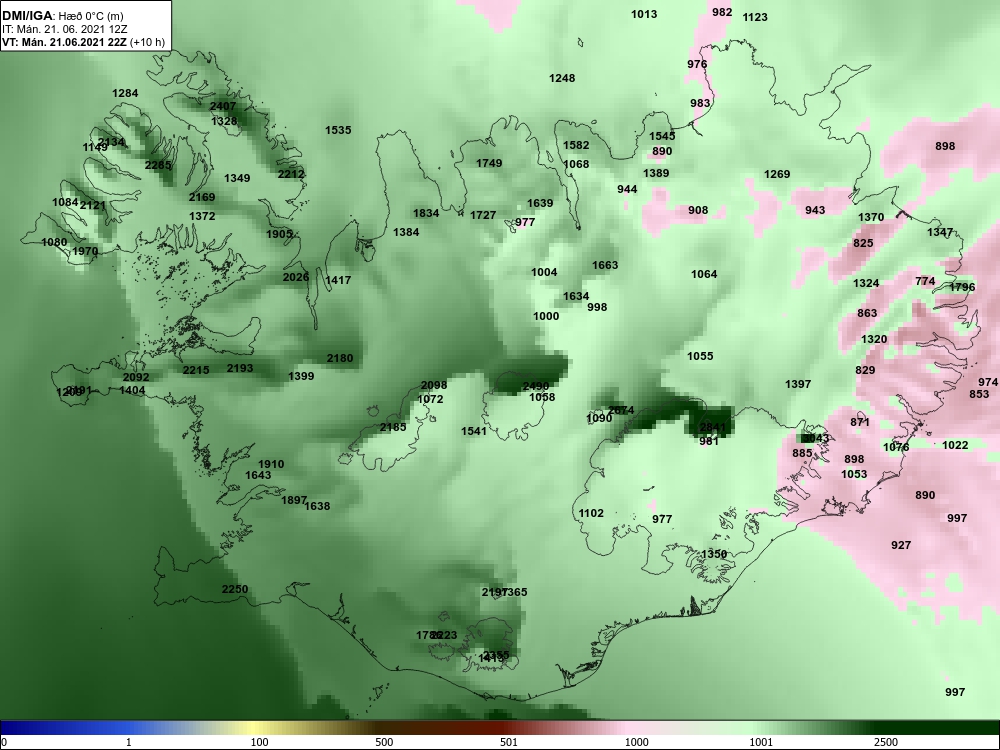Click the 1269 height value

777,174
